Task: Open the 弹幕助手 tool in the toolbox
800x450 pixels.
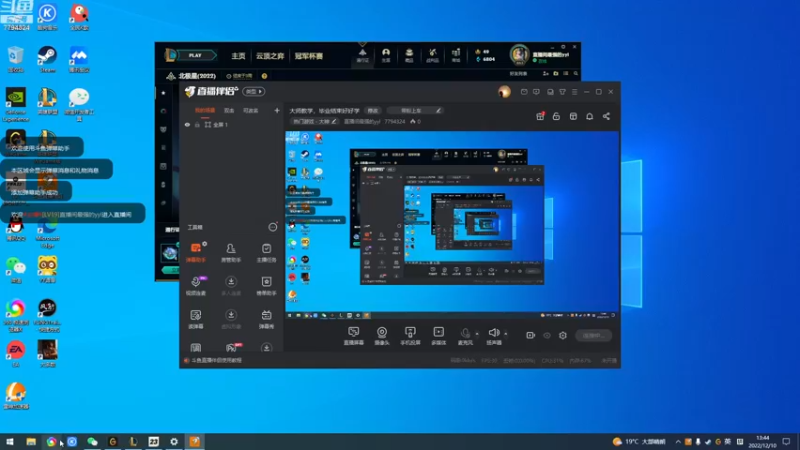Action: coord(196,253)
